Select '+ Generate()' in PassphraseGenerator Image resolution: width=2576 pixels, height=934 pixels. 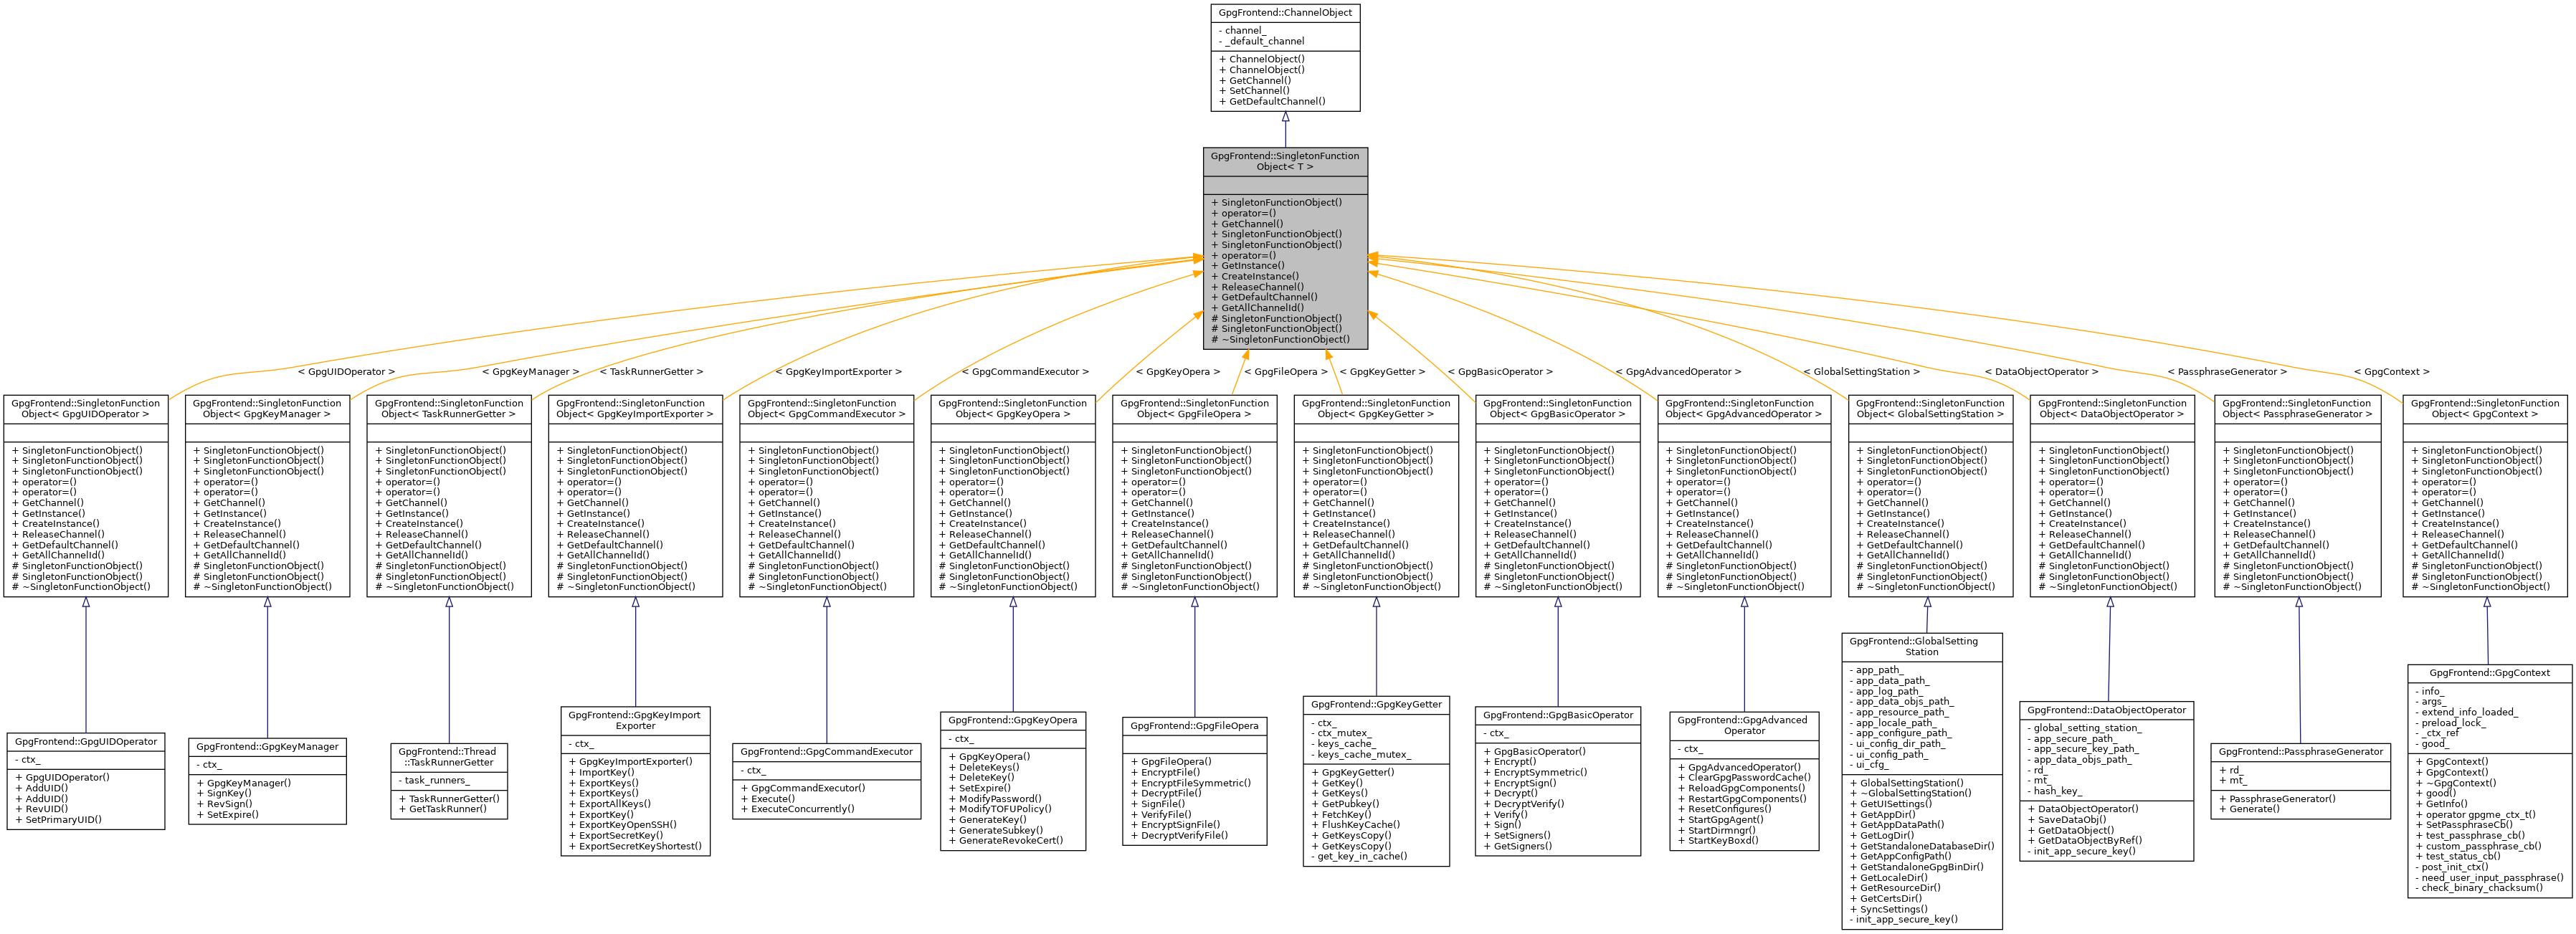click(2249, 809)
